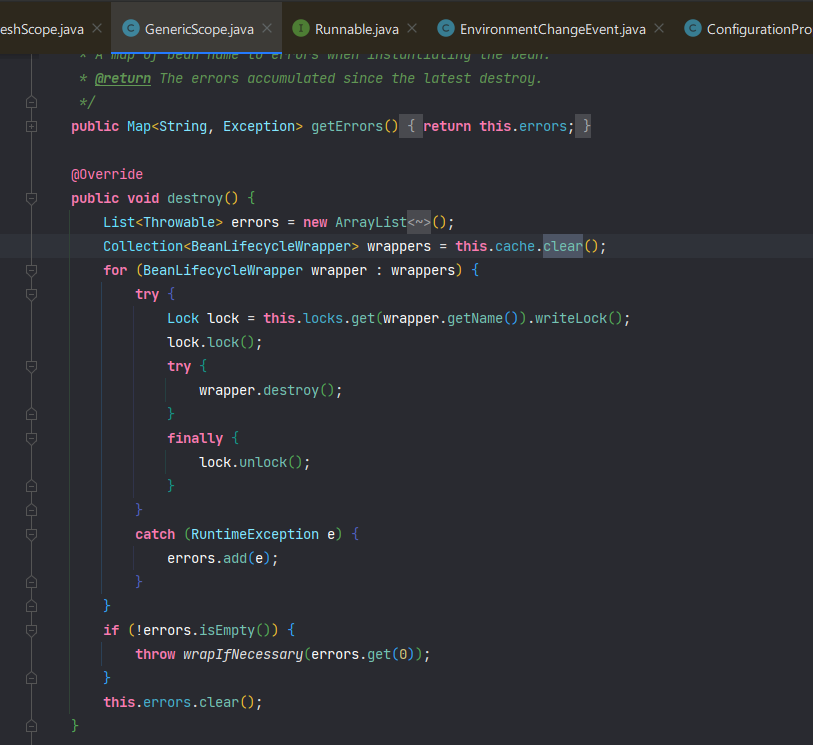Open the eshScope.java tab
The height and width of the screenshot is (745, 813).
(x=41, y=29)
